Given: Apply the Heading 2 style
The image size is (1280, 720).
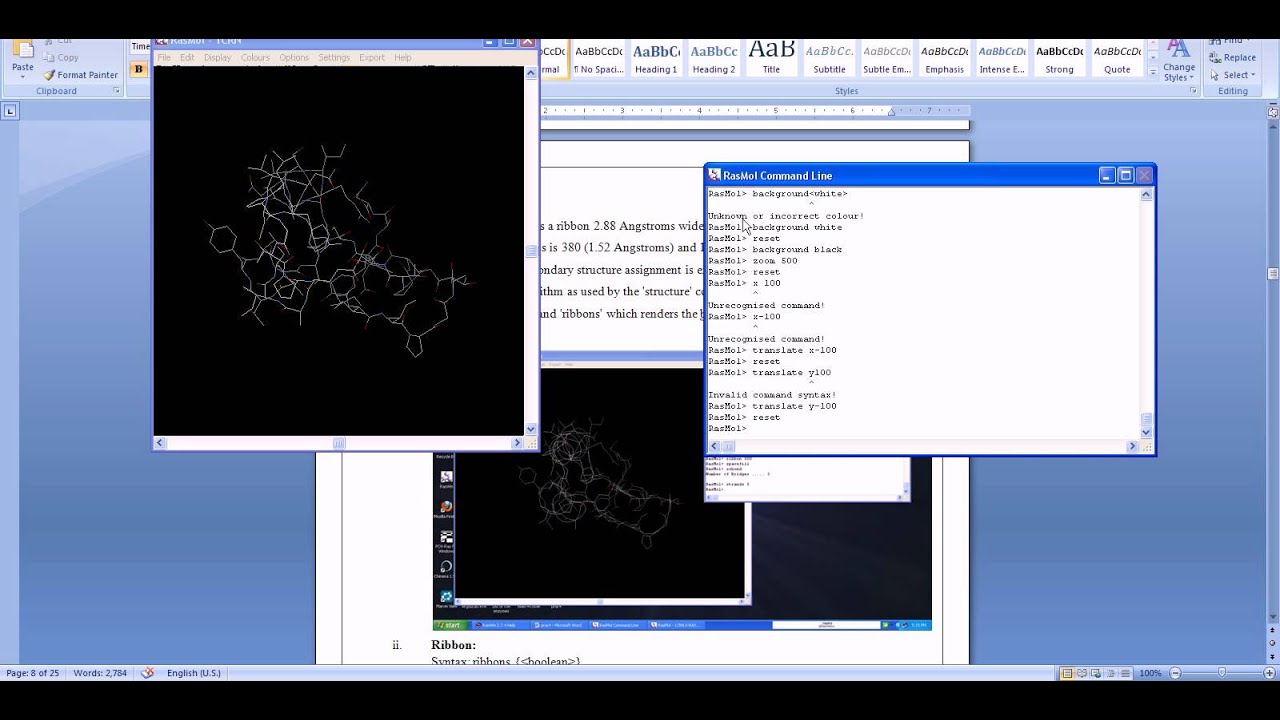Looking at the screenshot, I should [x=714, y=59].
